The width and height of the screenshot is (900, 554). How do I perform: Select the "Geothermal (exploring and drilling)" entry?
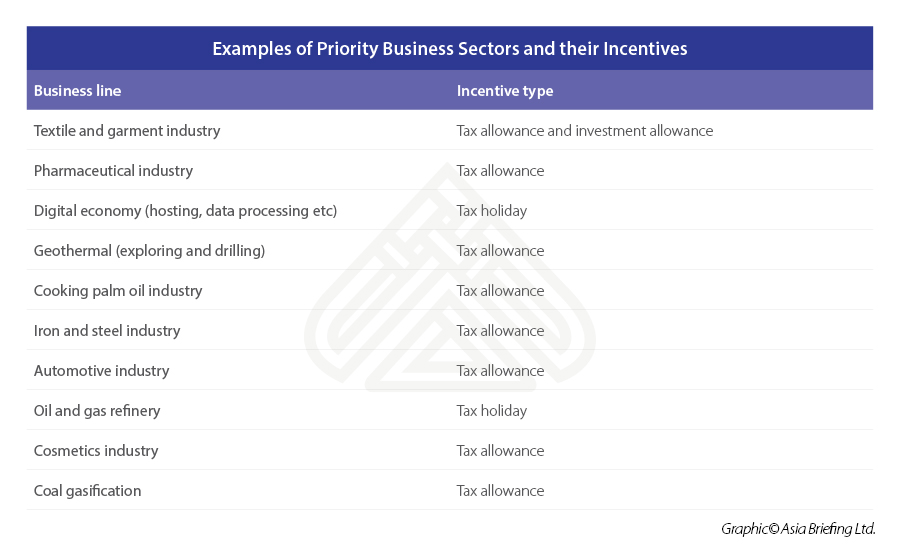[x=149, y=251]
